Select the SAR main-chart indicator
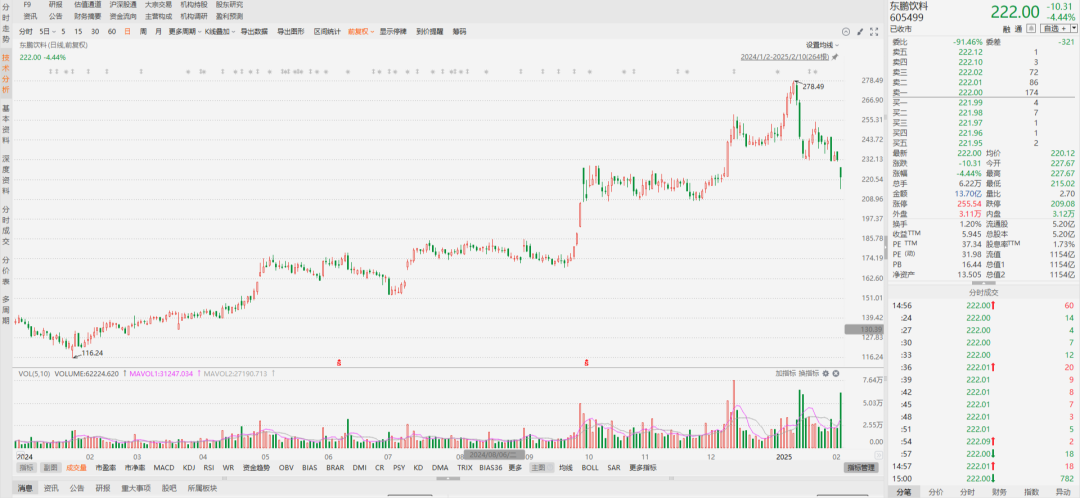Image resolution: width=1080 pixels, height=498 pixels. 614,468
